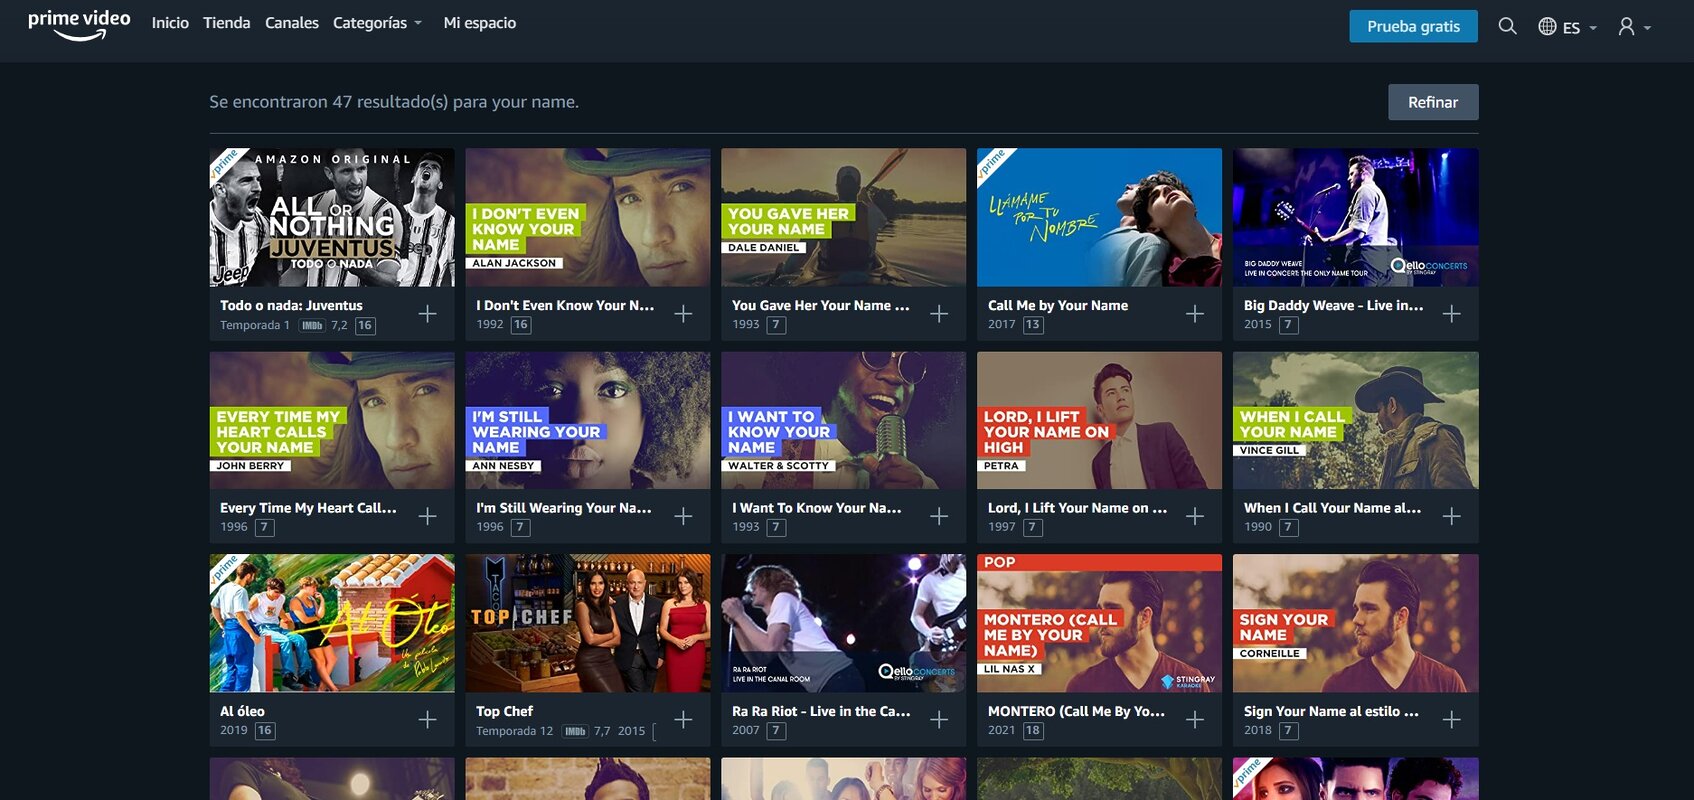The width and height of the screenshot is (1694, 800).
Task: Expand the Categorías dropdown
Action: 377,23
